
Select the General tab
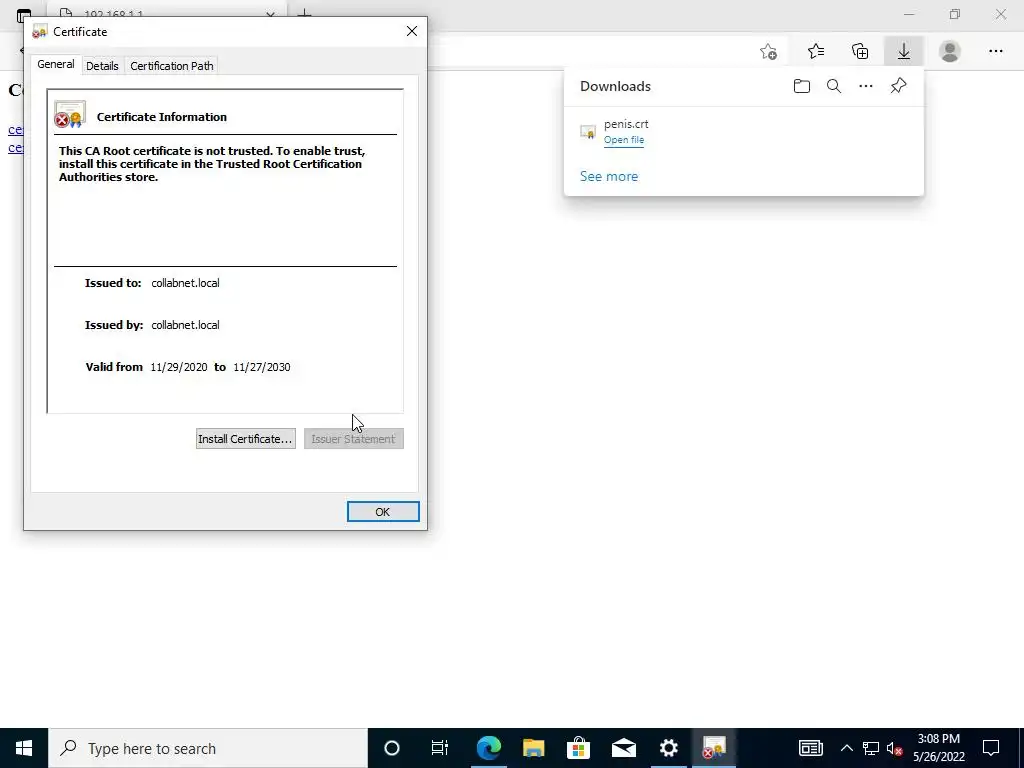(x=56, y=64)
